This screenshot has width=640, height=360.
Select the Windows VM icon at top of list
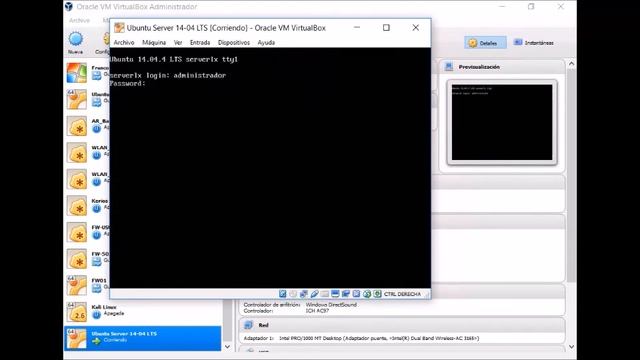77,73
